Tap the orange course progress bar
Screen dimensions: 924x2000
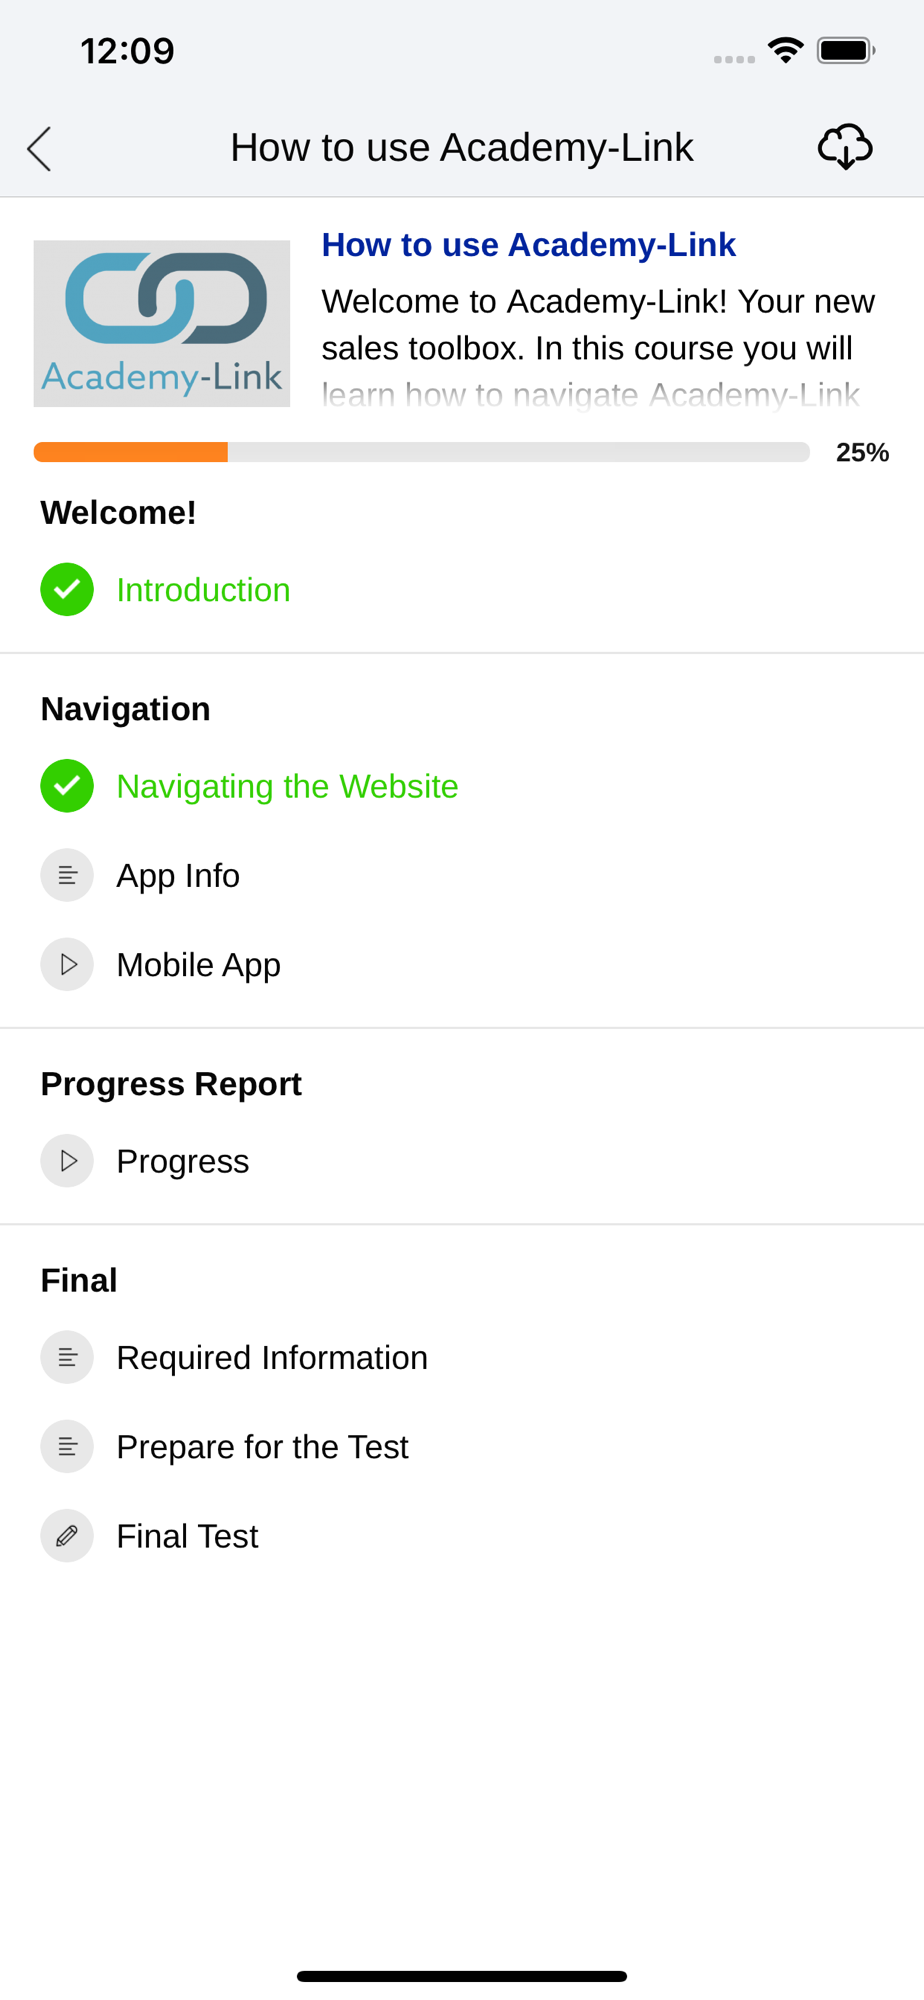point(421,452)
